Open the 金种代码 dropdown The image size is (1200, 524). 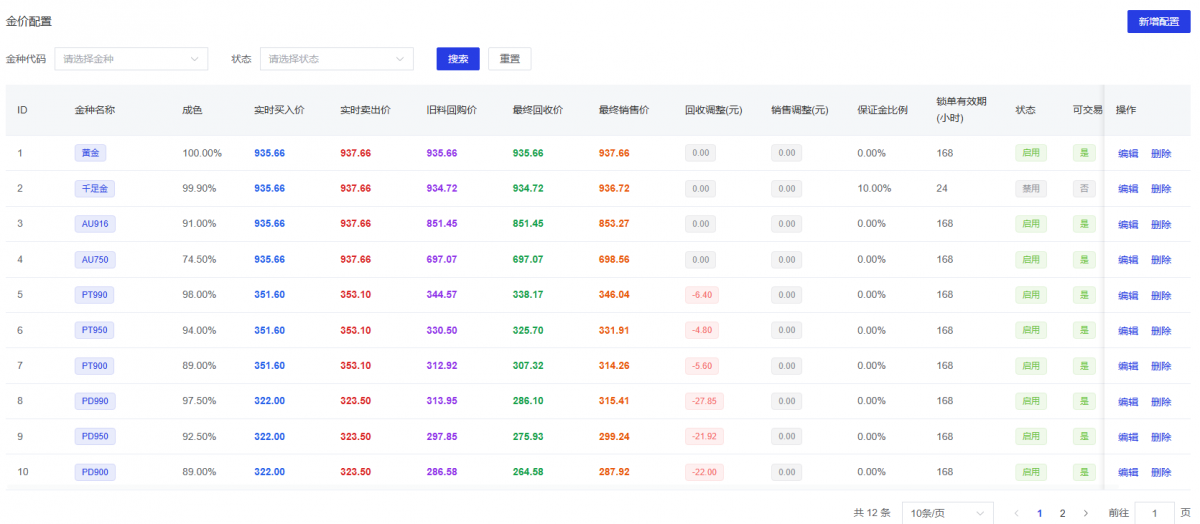tap(131, 59)
